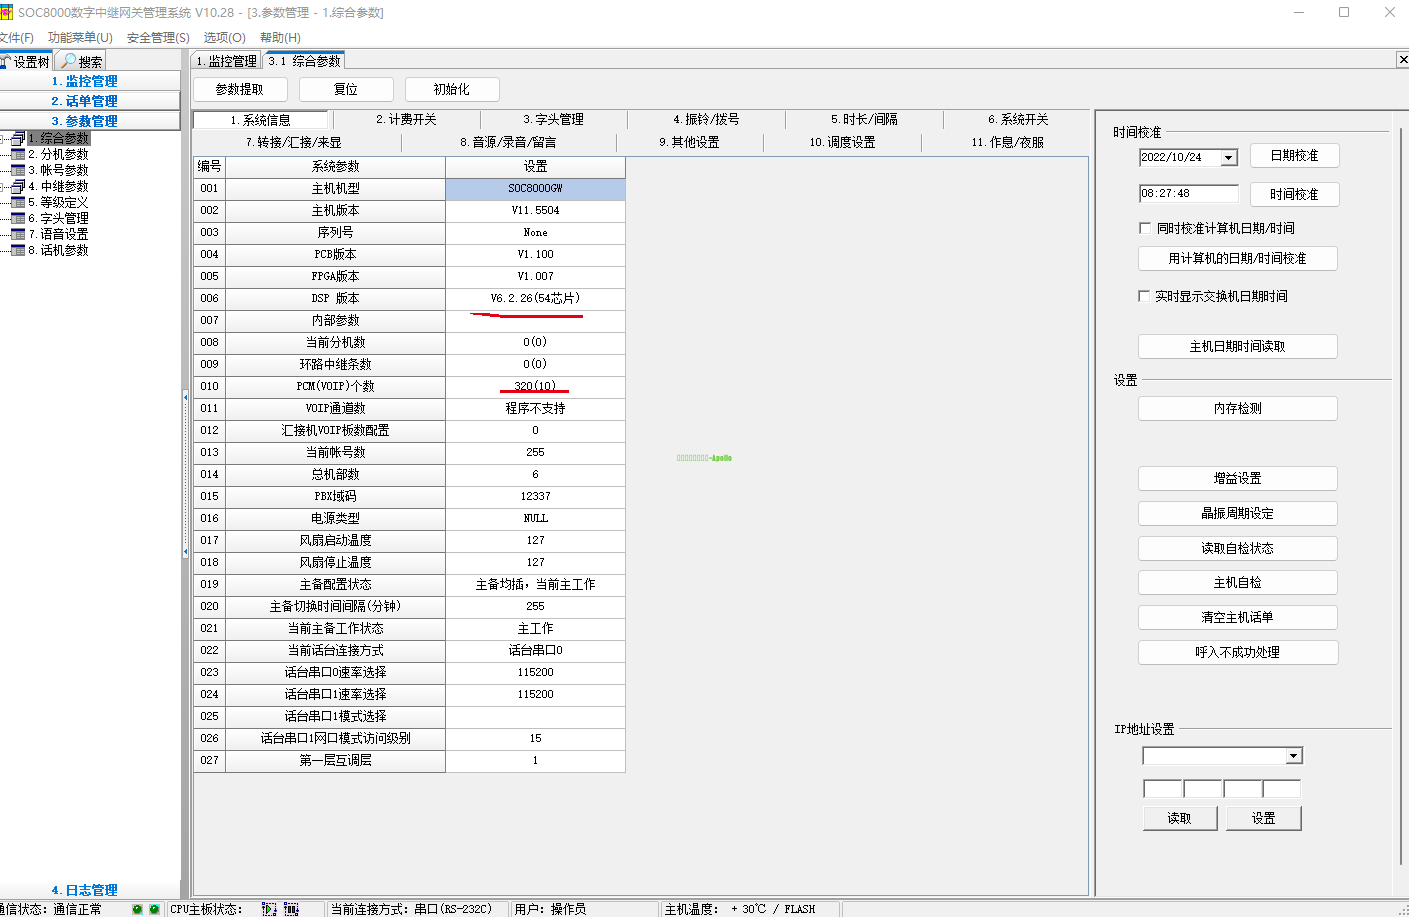This screenshot has width=1409, height=917.
Task: Click the time input field showing 08:27:48
Action: pyautogui.click(x=1188, y=194)
